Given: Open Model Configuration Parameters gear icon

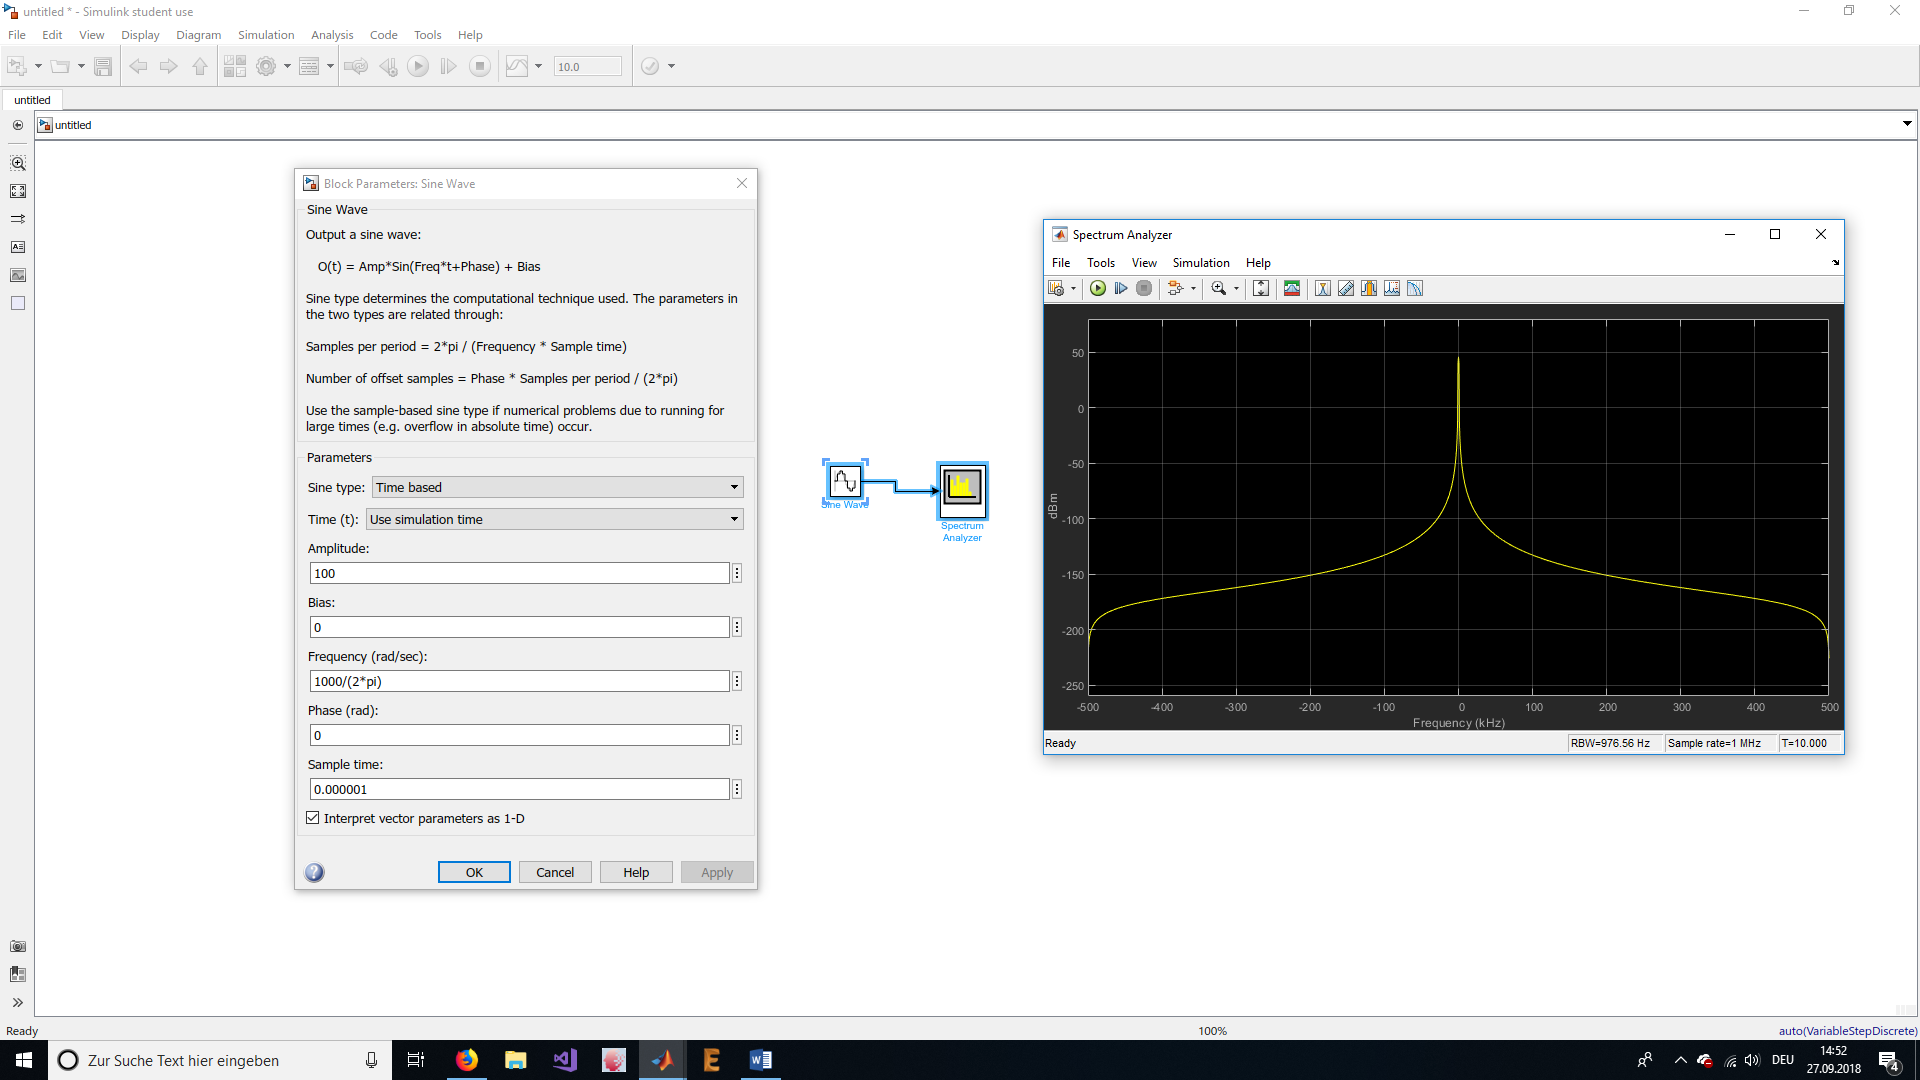Looking at the screenshot, I should [x=266, y=67].
